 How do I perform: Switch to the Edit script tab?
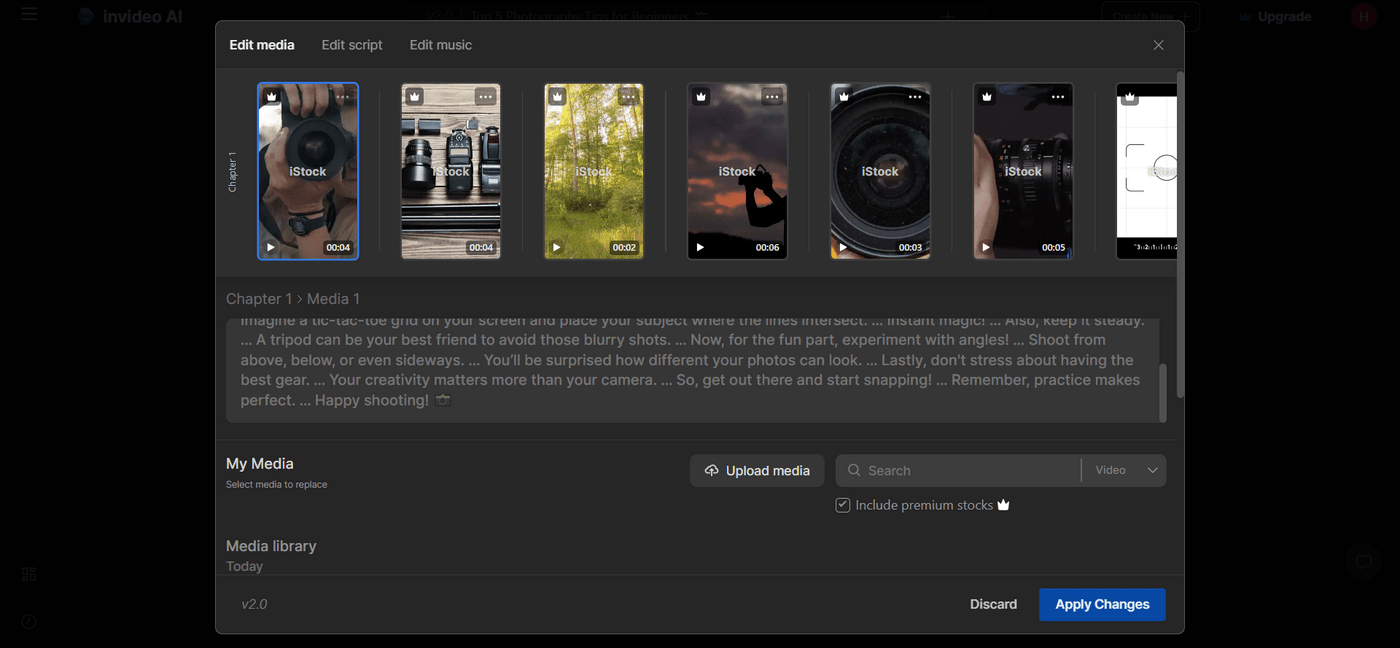(x=351, y=44)
